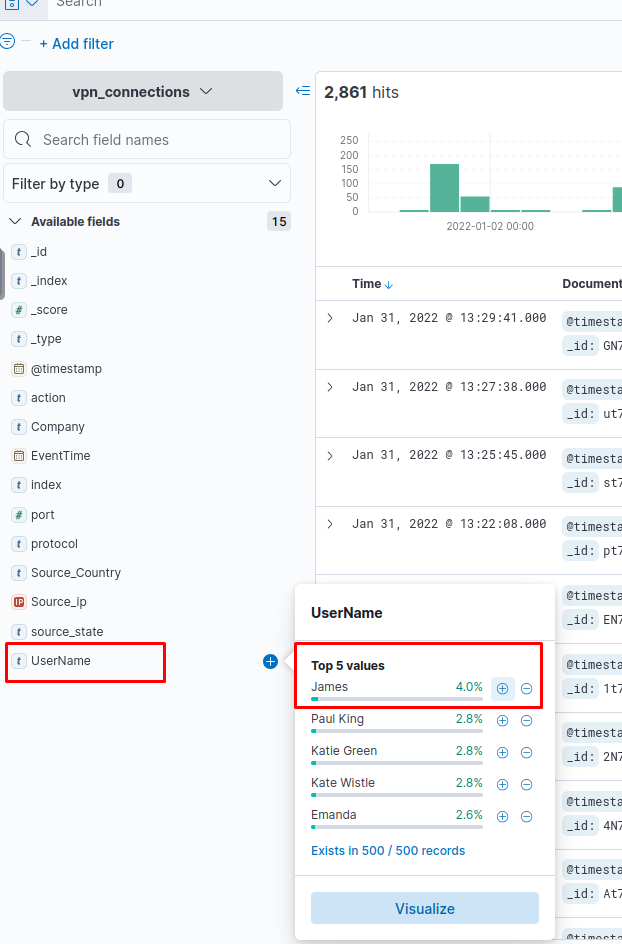Screen dimensions: 622x944
Task: Filter out James with the minus icon
Action: (526, 688)
